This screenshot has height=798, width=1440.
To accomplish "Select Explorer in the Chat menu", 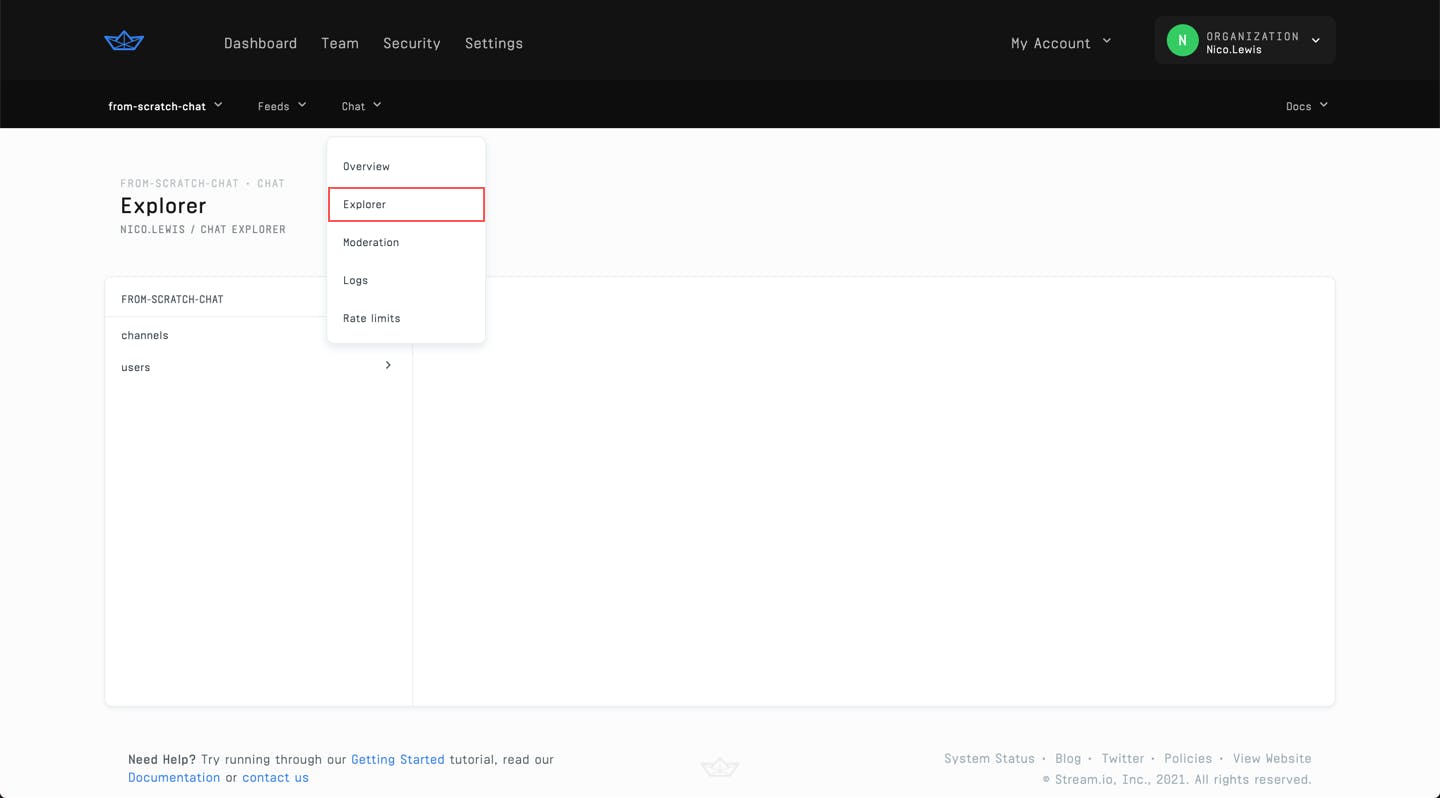I will [x=406, y=204].
